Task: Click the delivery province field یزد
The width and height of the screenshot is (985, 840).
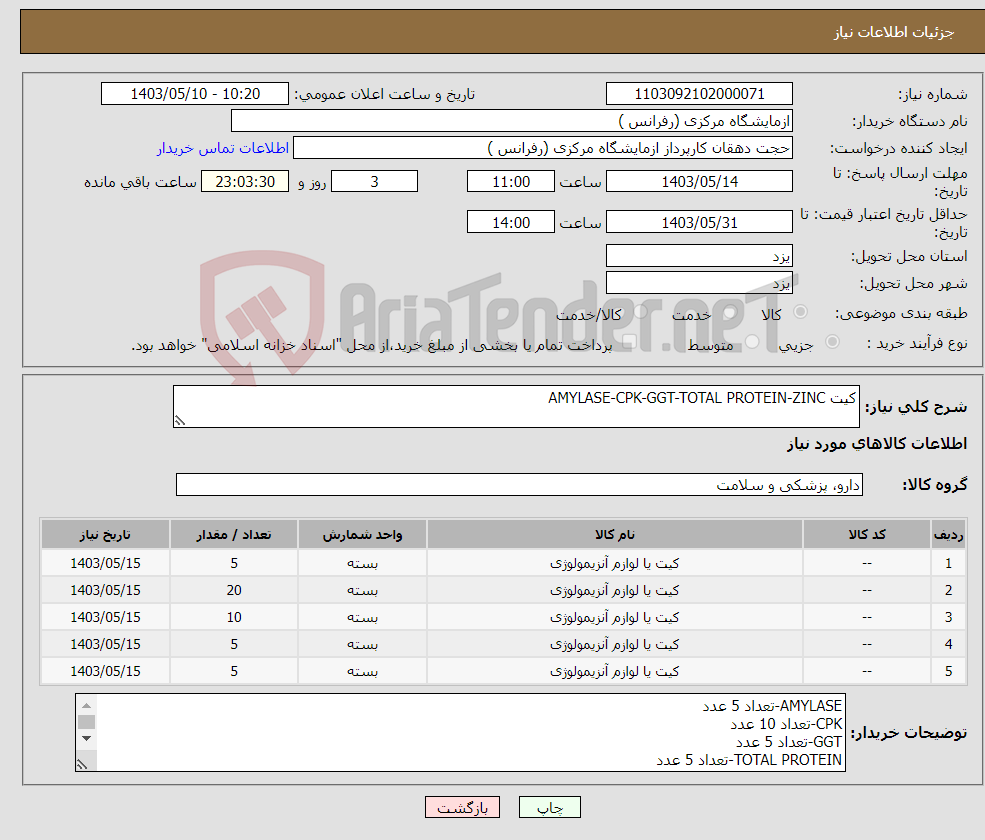Action: pos(699,256)
